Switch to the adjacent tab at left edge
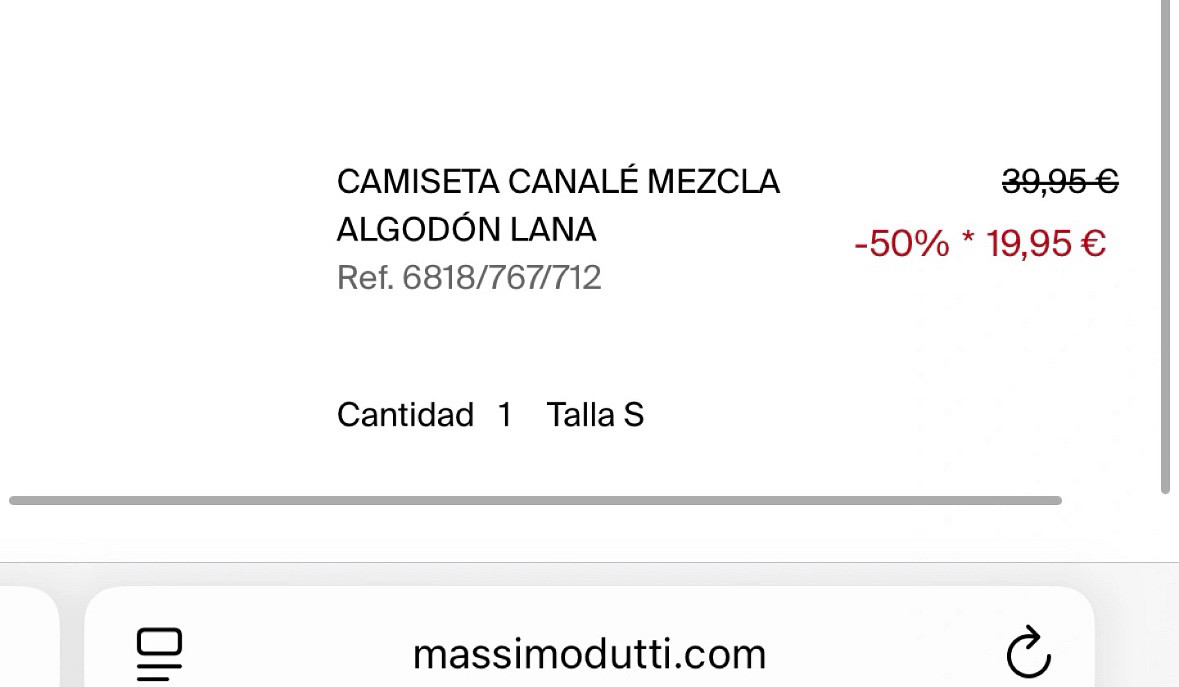Viewport: 1179px width, 687px height. (28, 640)
